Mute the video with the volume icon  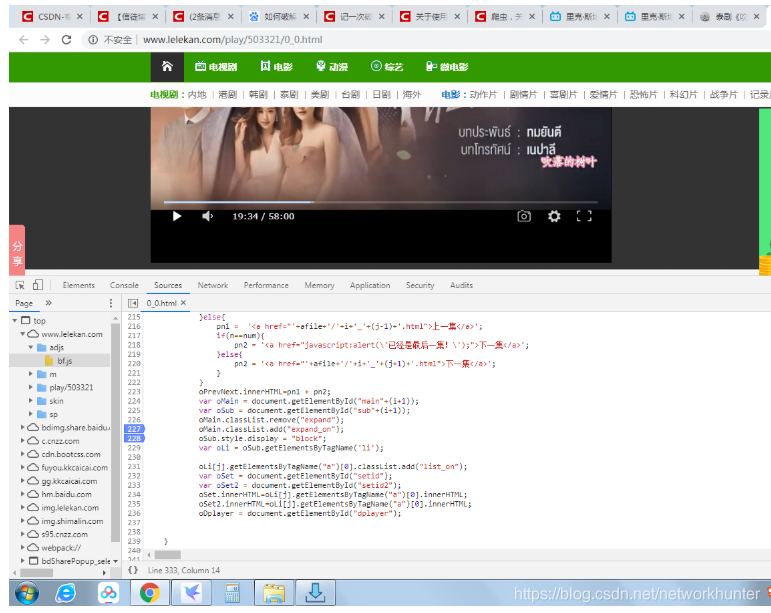point(208,216)
